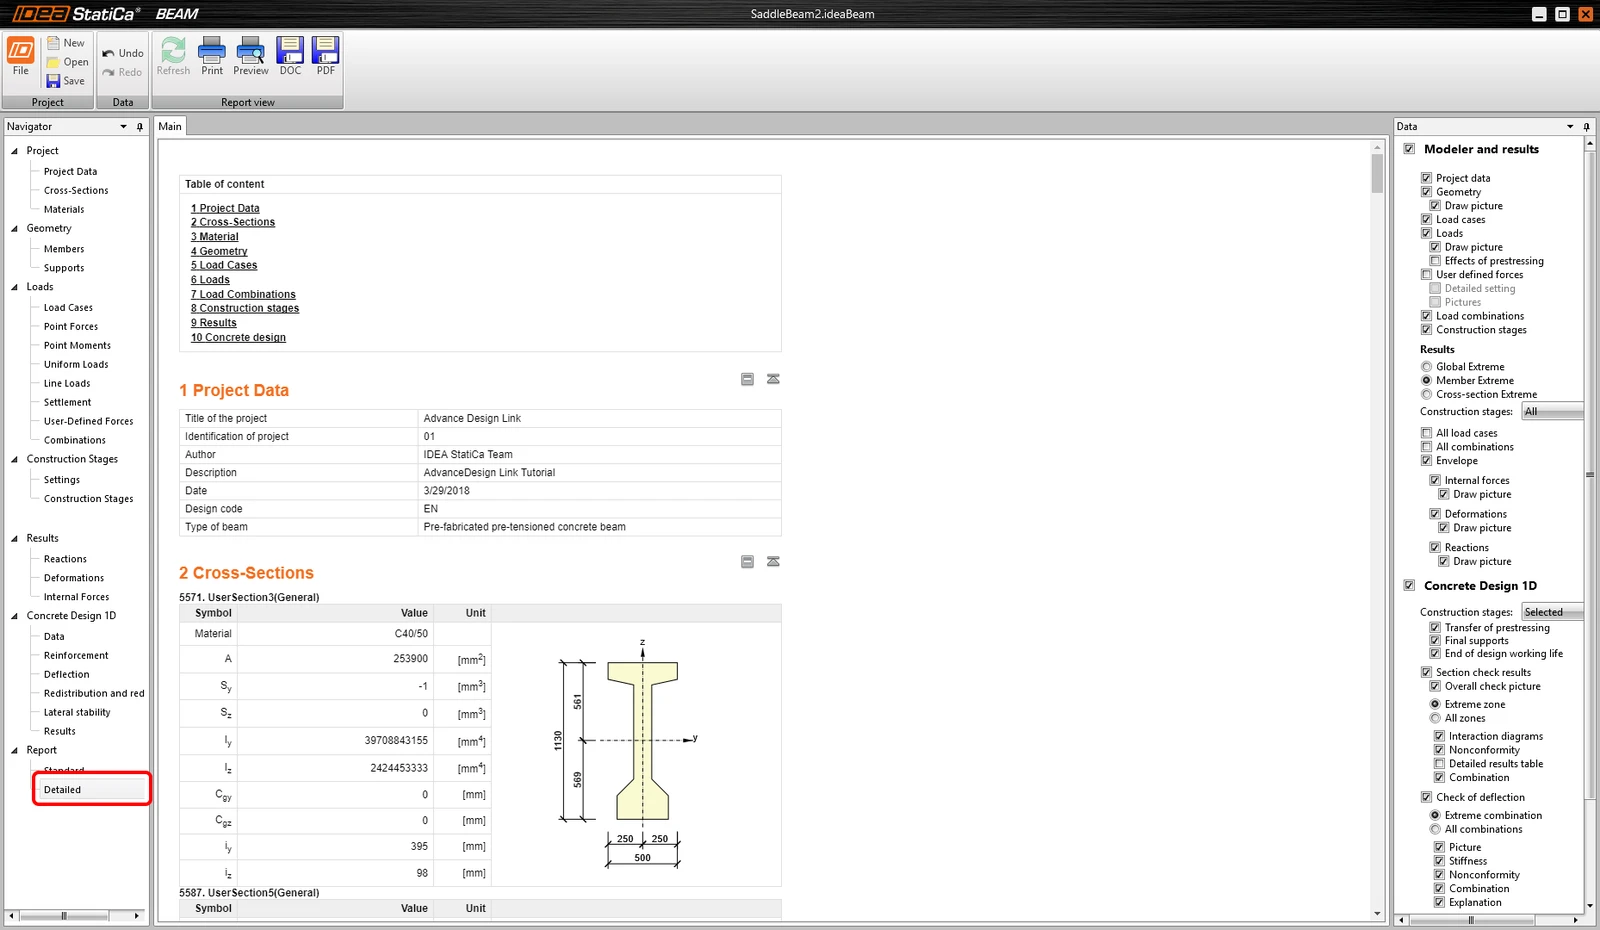Select All zones radio option
The image size is (1600, 930).
[x=1435, y=718]
